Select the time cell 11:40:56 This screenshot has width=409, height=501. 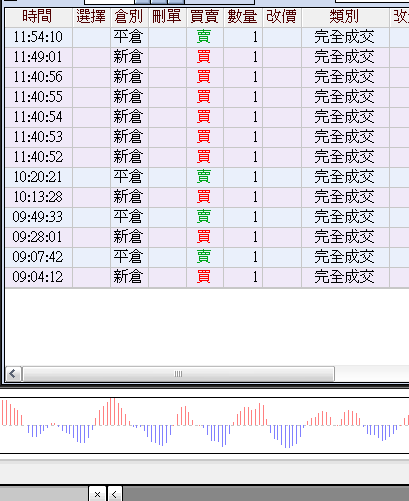[38, 77]
